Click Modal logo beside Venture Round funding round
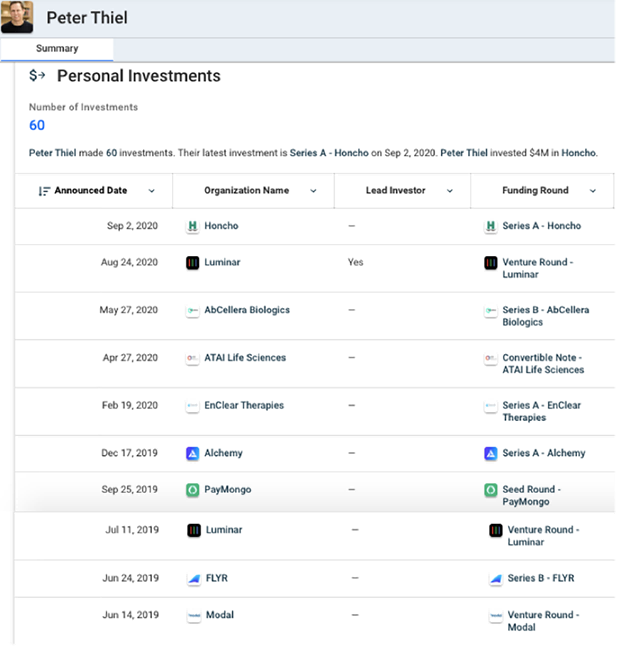This screenshot has height=665, width=640. click(x=496, y=615)
